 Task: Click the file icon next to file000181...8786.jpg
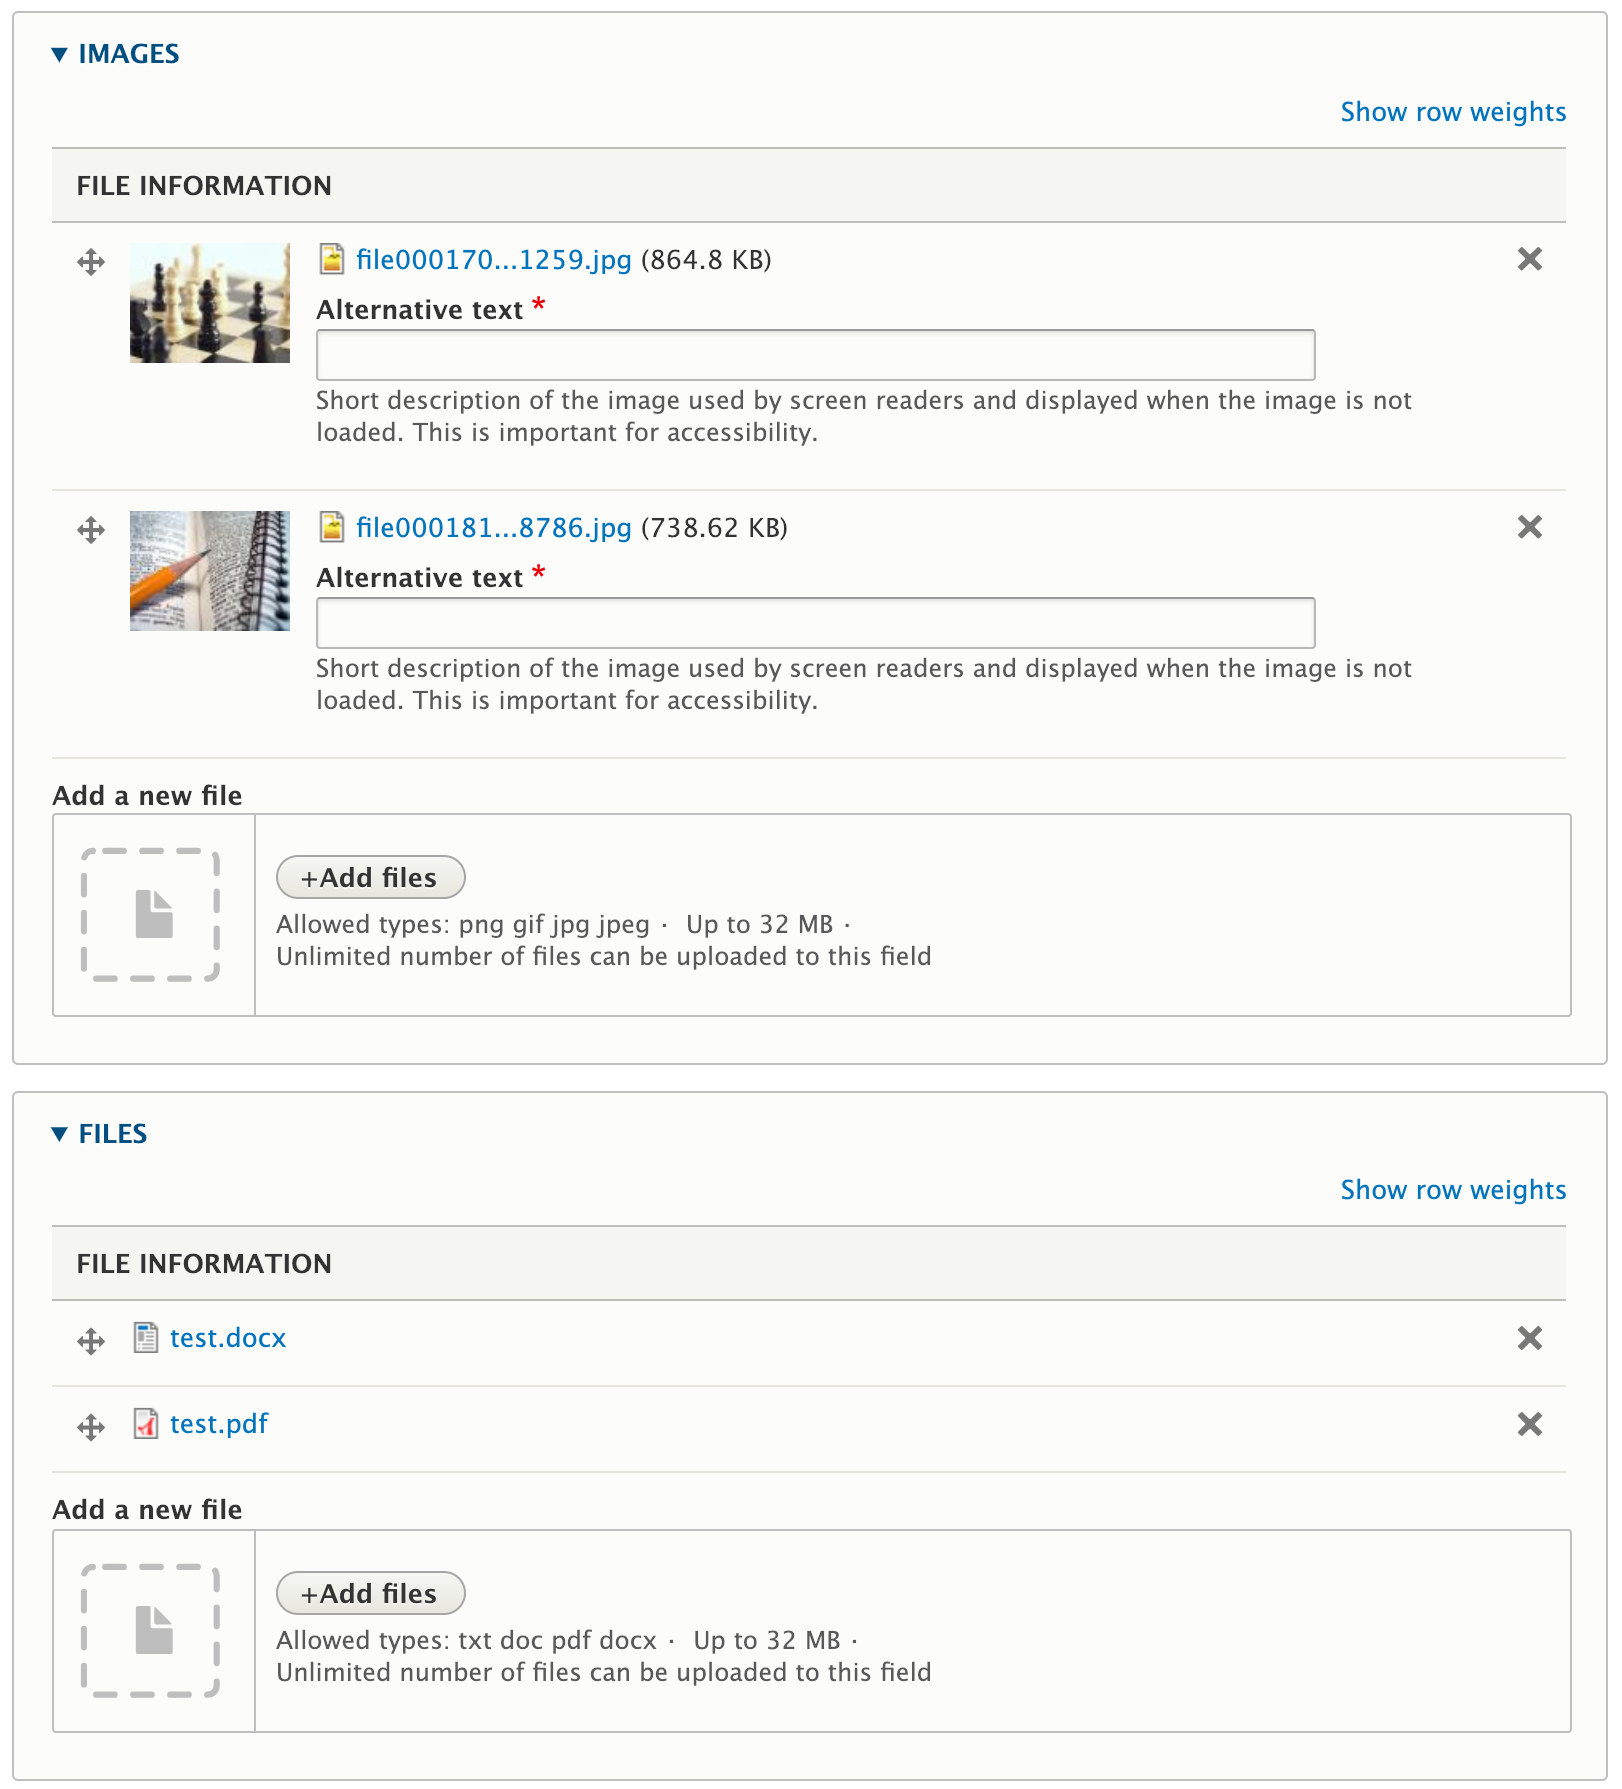(331, 527)
